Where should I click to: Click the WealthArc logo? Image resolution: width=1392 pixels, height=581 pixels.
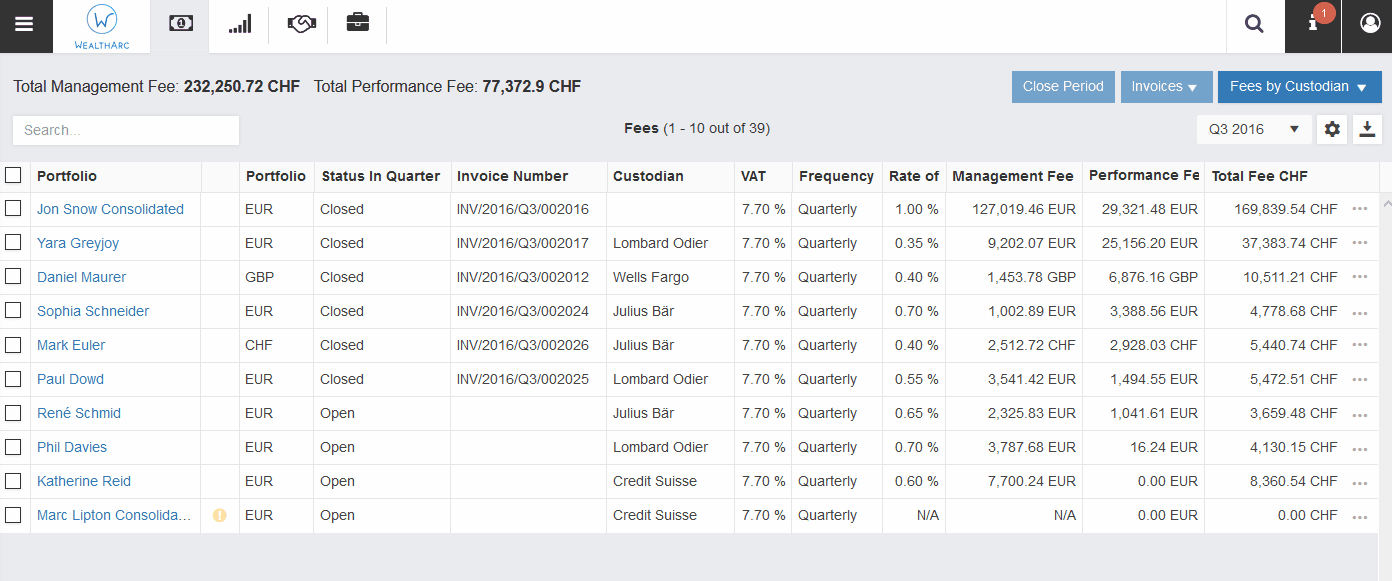point(101,26)
